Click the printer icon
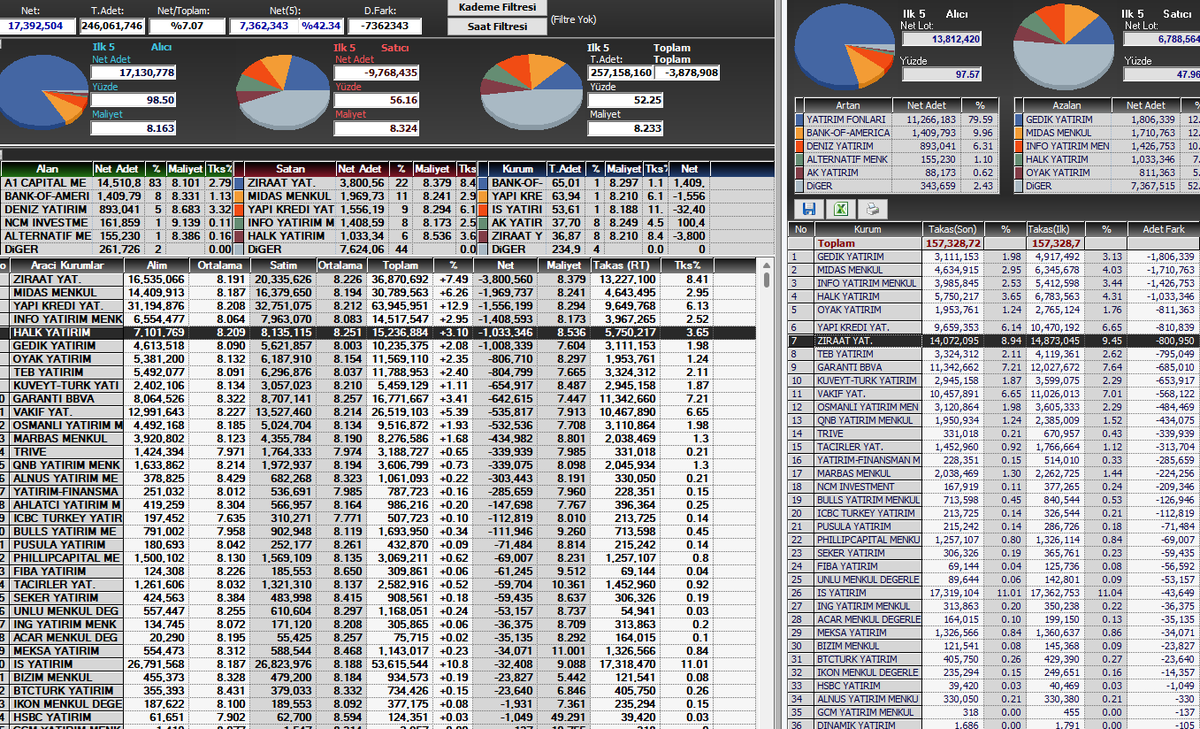 click(x=873, y=209)
